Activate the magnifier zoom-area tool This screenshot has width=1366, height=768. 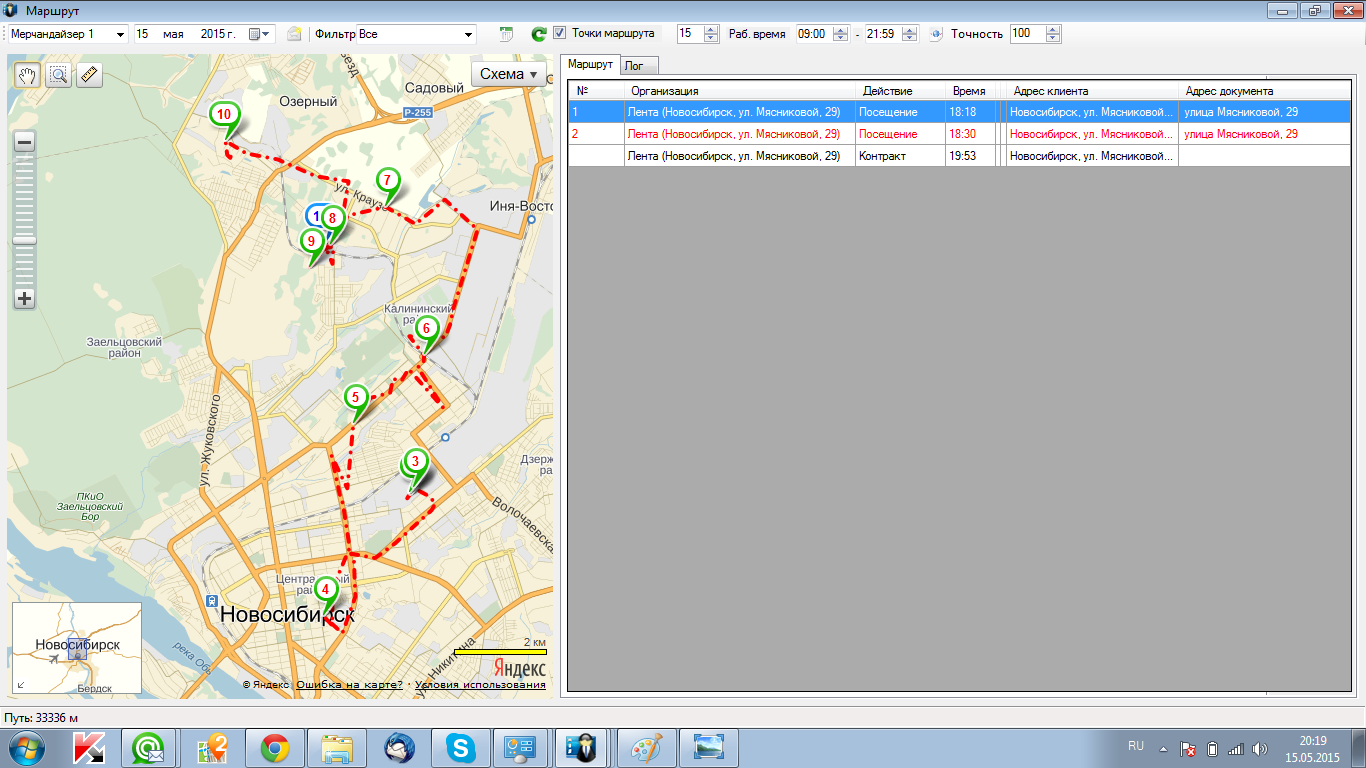(x=59, y=75)
